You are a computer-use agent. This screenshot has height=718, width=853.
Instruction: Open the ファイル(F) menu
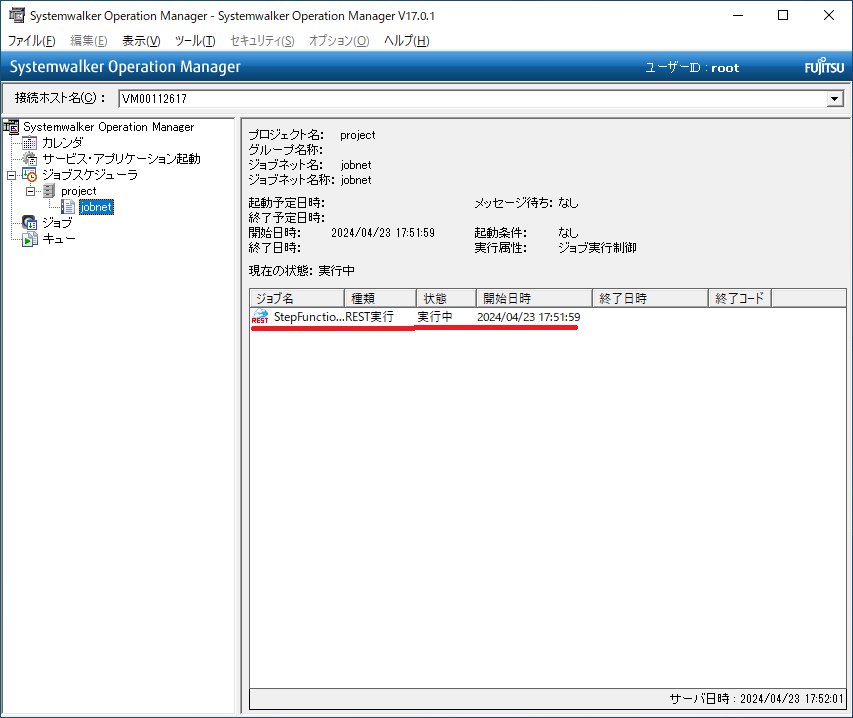32,41
